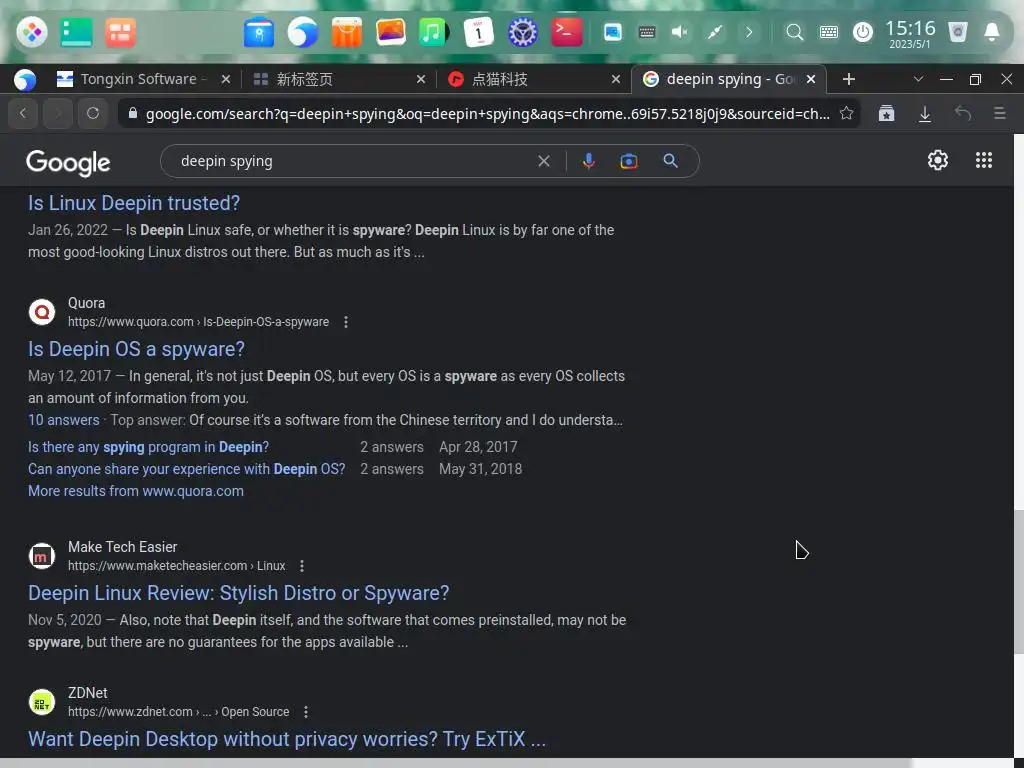Open the App Store from dock
Viewport: 1024px width, 768px height.
coord(347,32)
